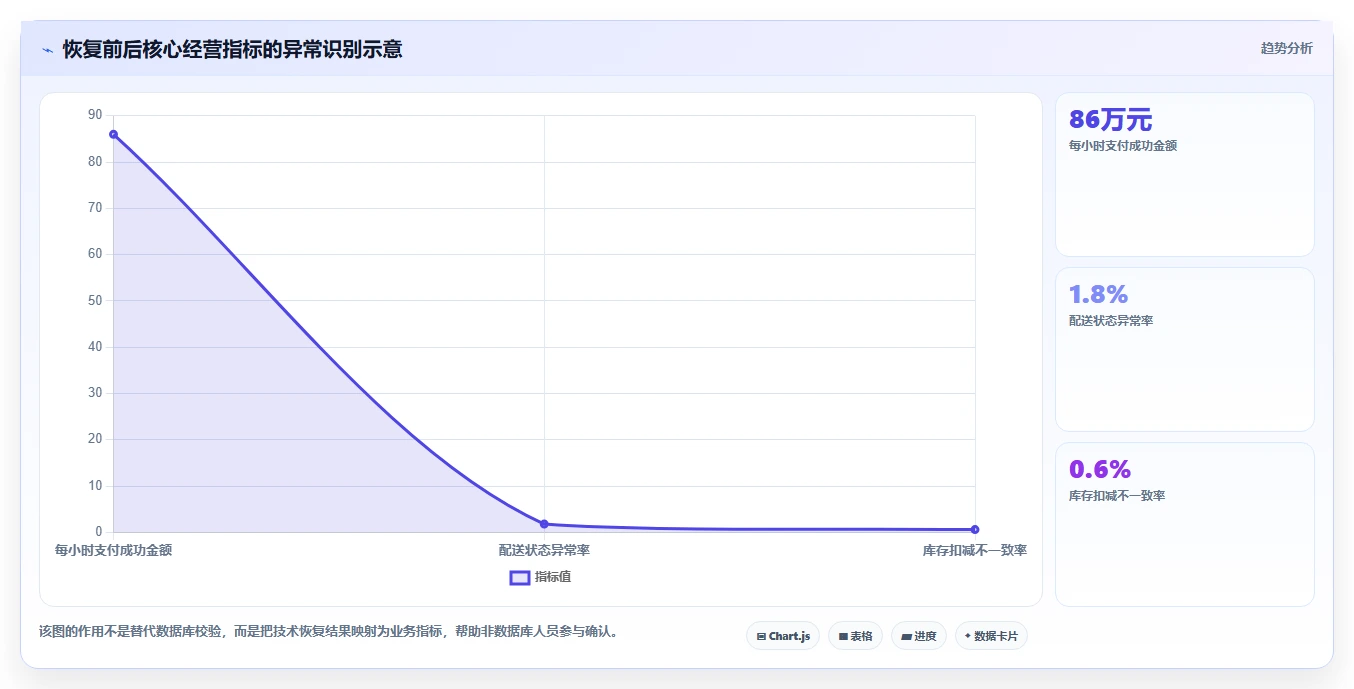Viewport: 1354px width, 689px height.
Task: Click the data point at 每小时支付成功金额
Action: coord(113,134)
